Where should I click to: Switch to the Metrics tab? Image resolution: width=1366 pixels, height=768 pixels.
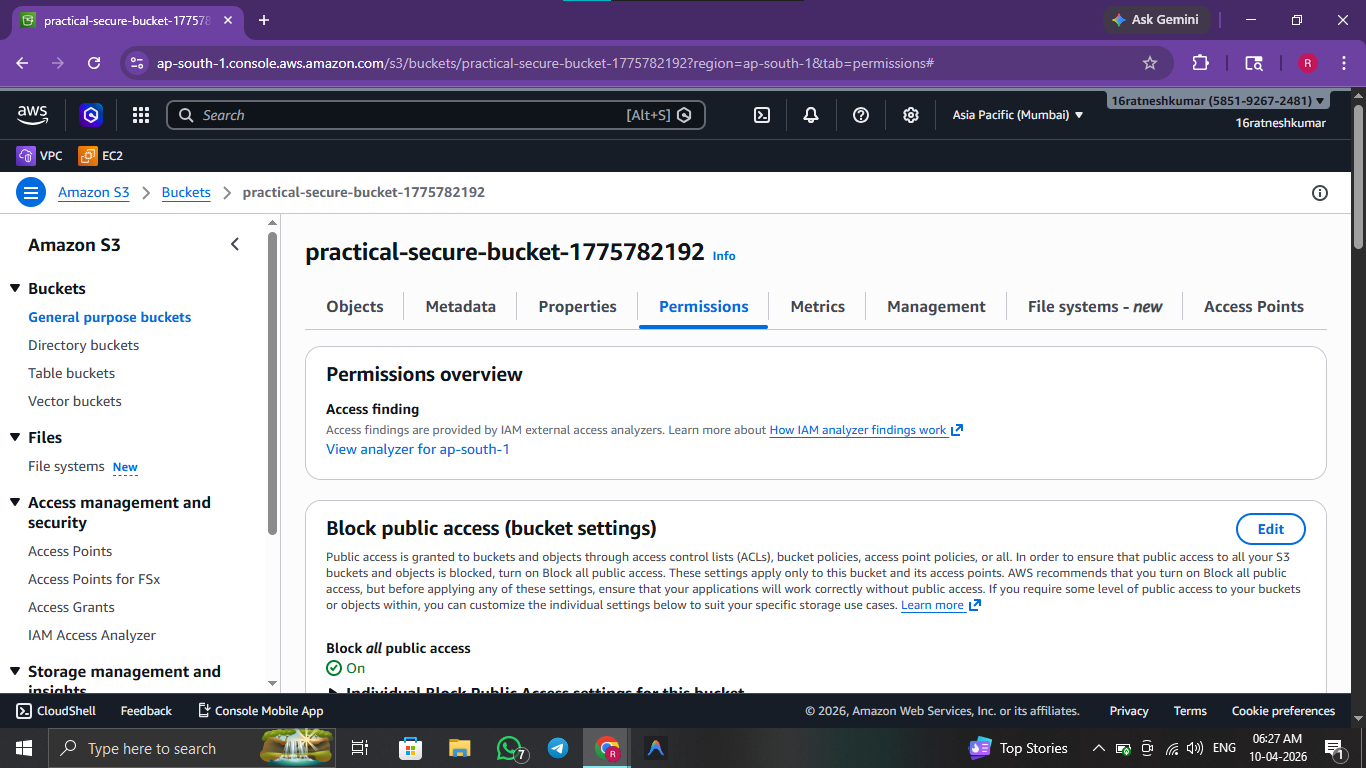[817, 306]
